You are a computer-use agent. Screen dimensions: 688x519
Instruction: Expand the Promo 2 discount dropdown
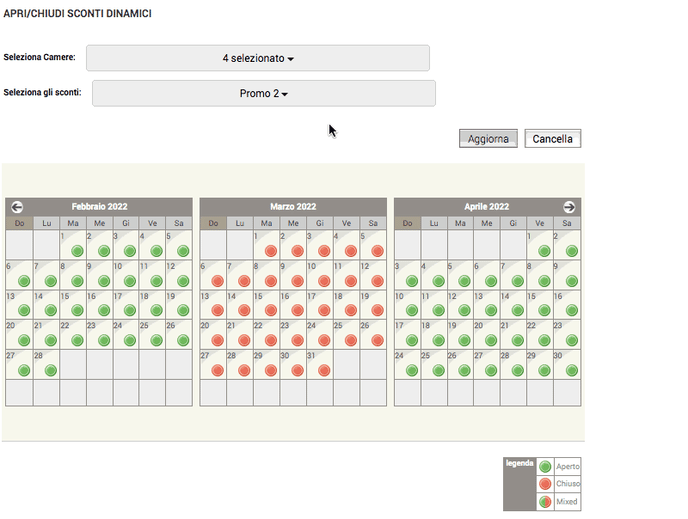point(264,94)
